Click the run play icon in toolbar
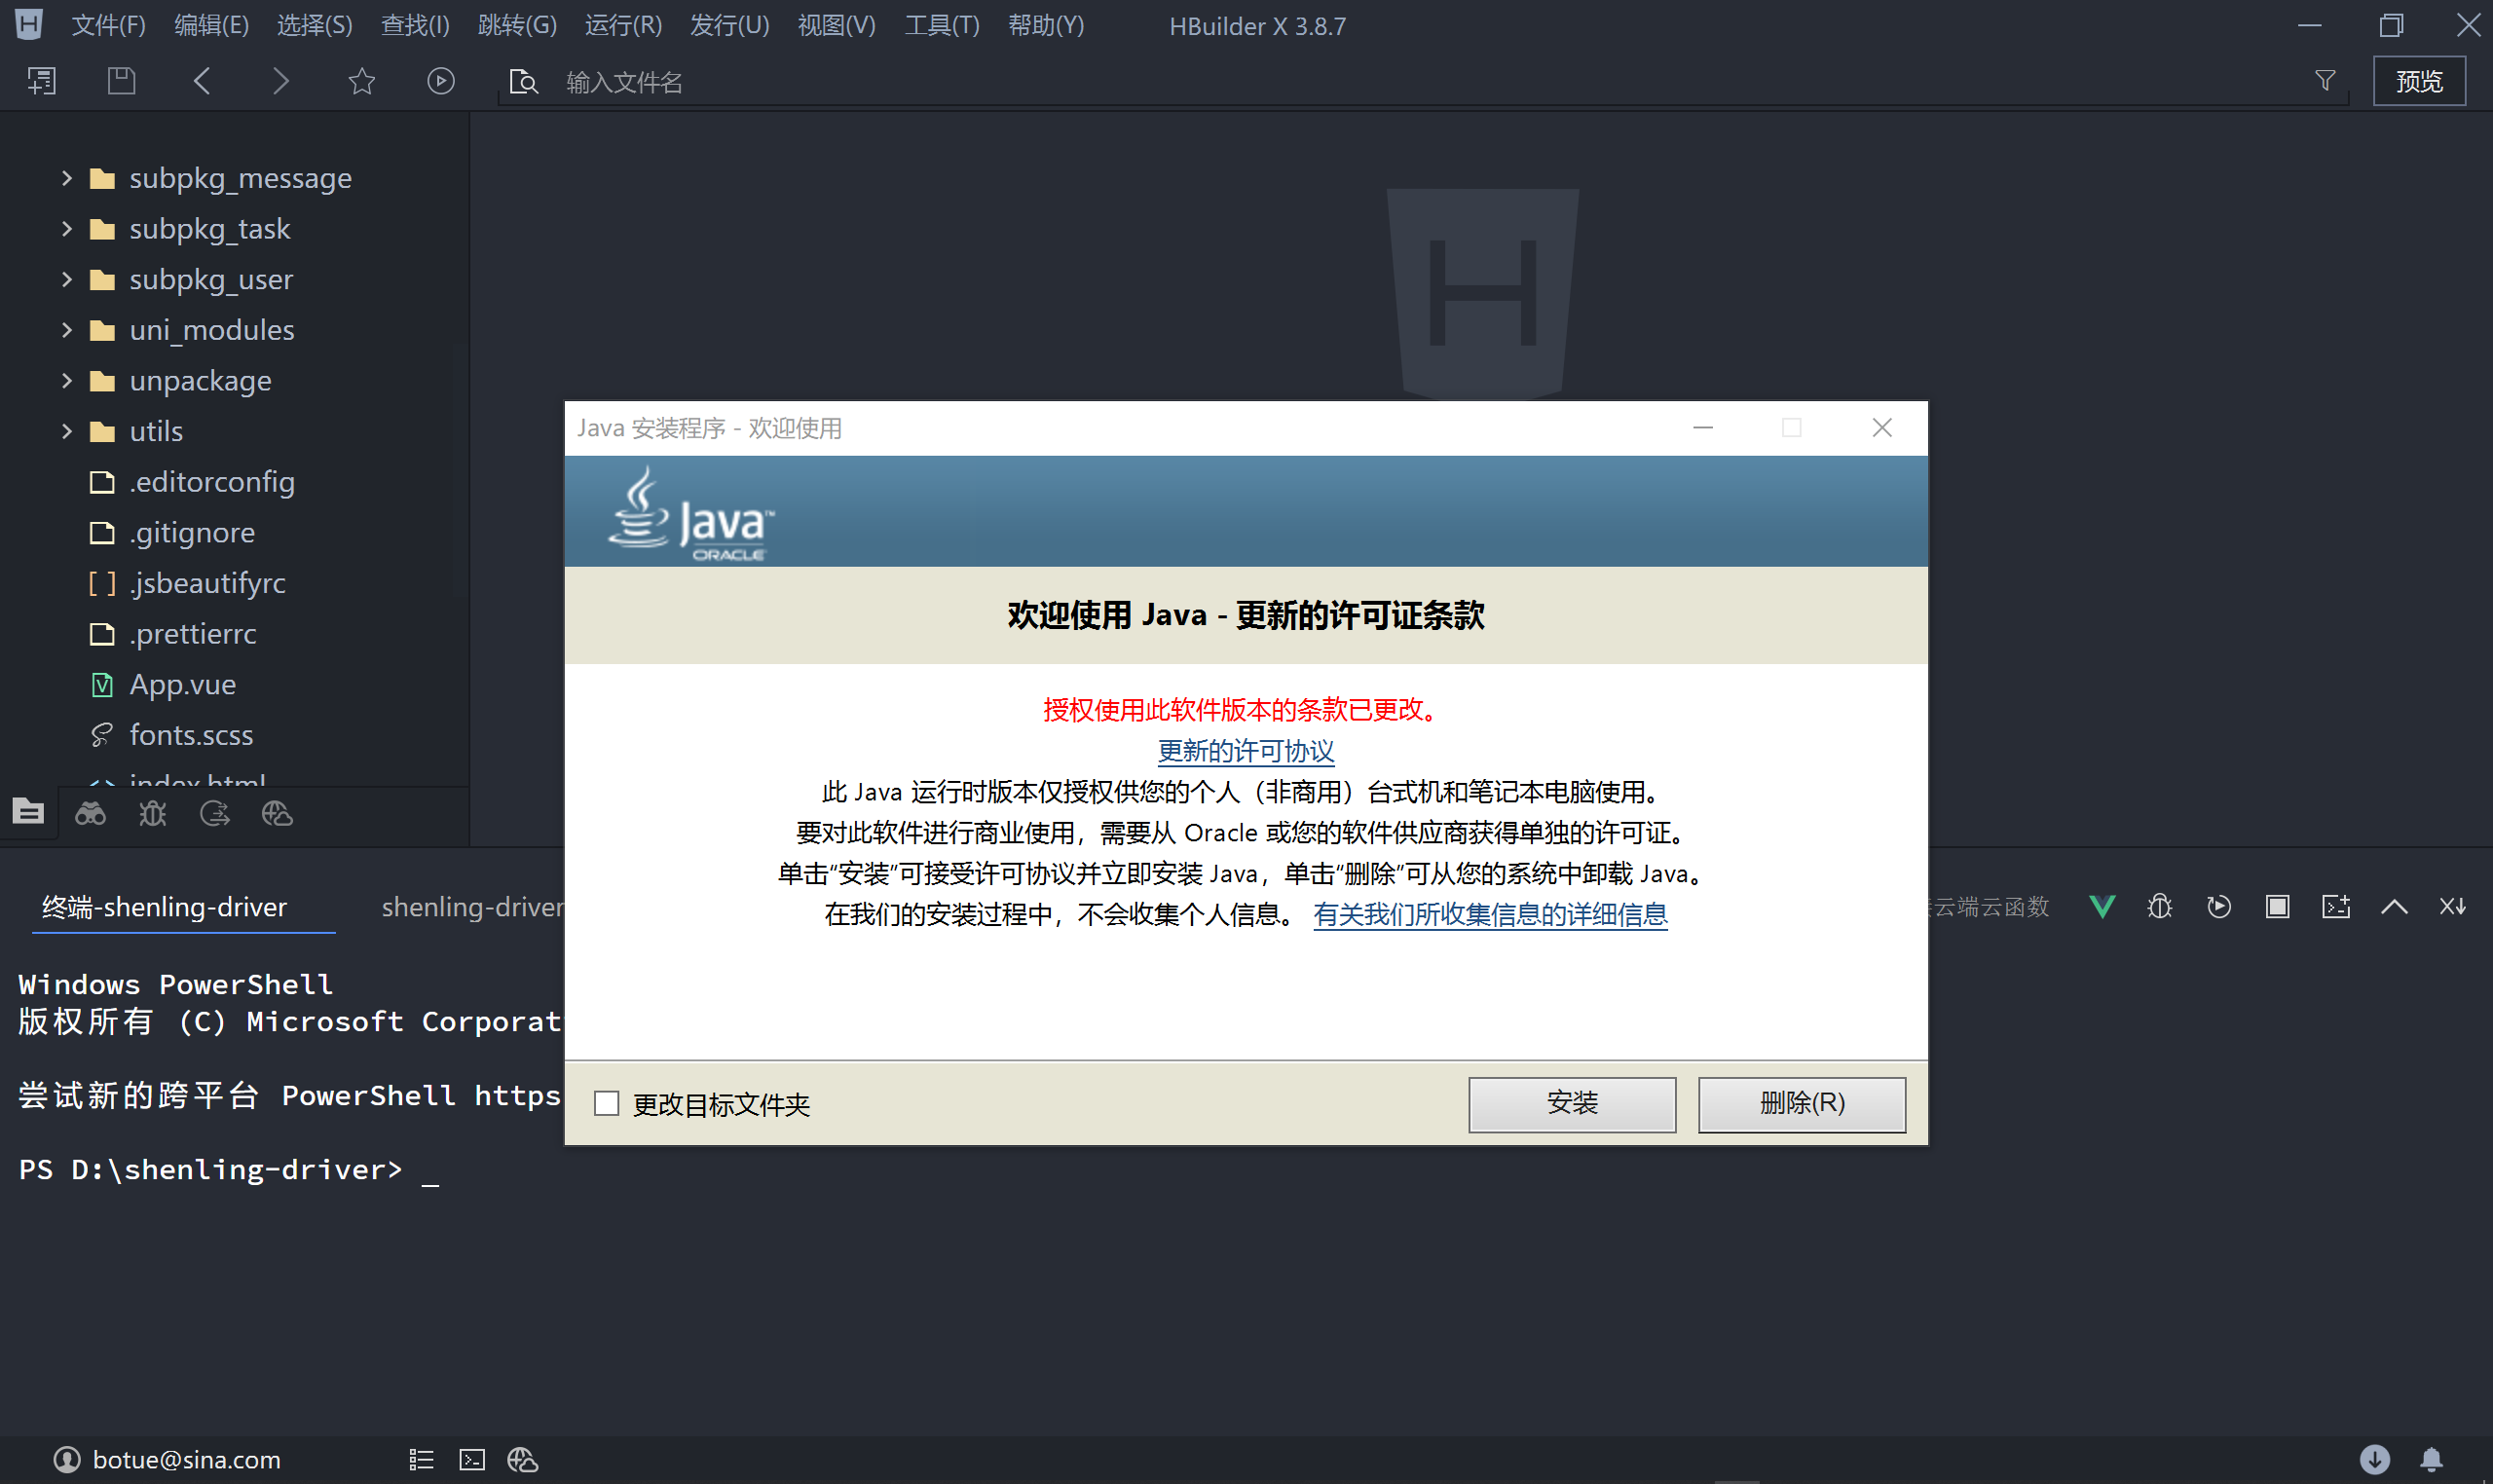 [x=440, y=81]
